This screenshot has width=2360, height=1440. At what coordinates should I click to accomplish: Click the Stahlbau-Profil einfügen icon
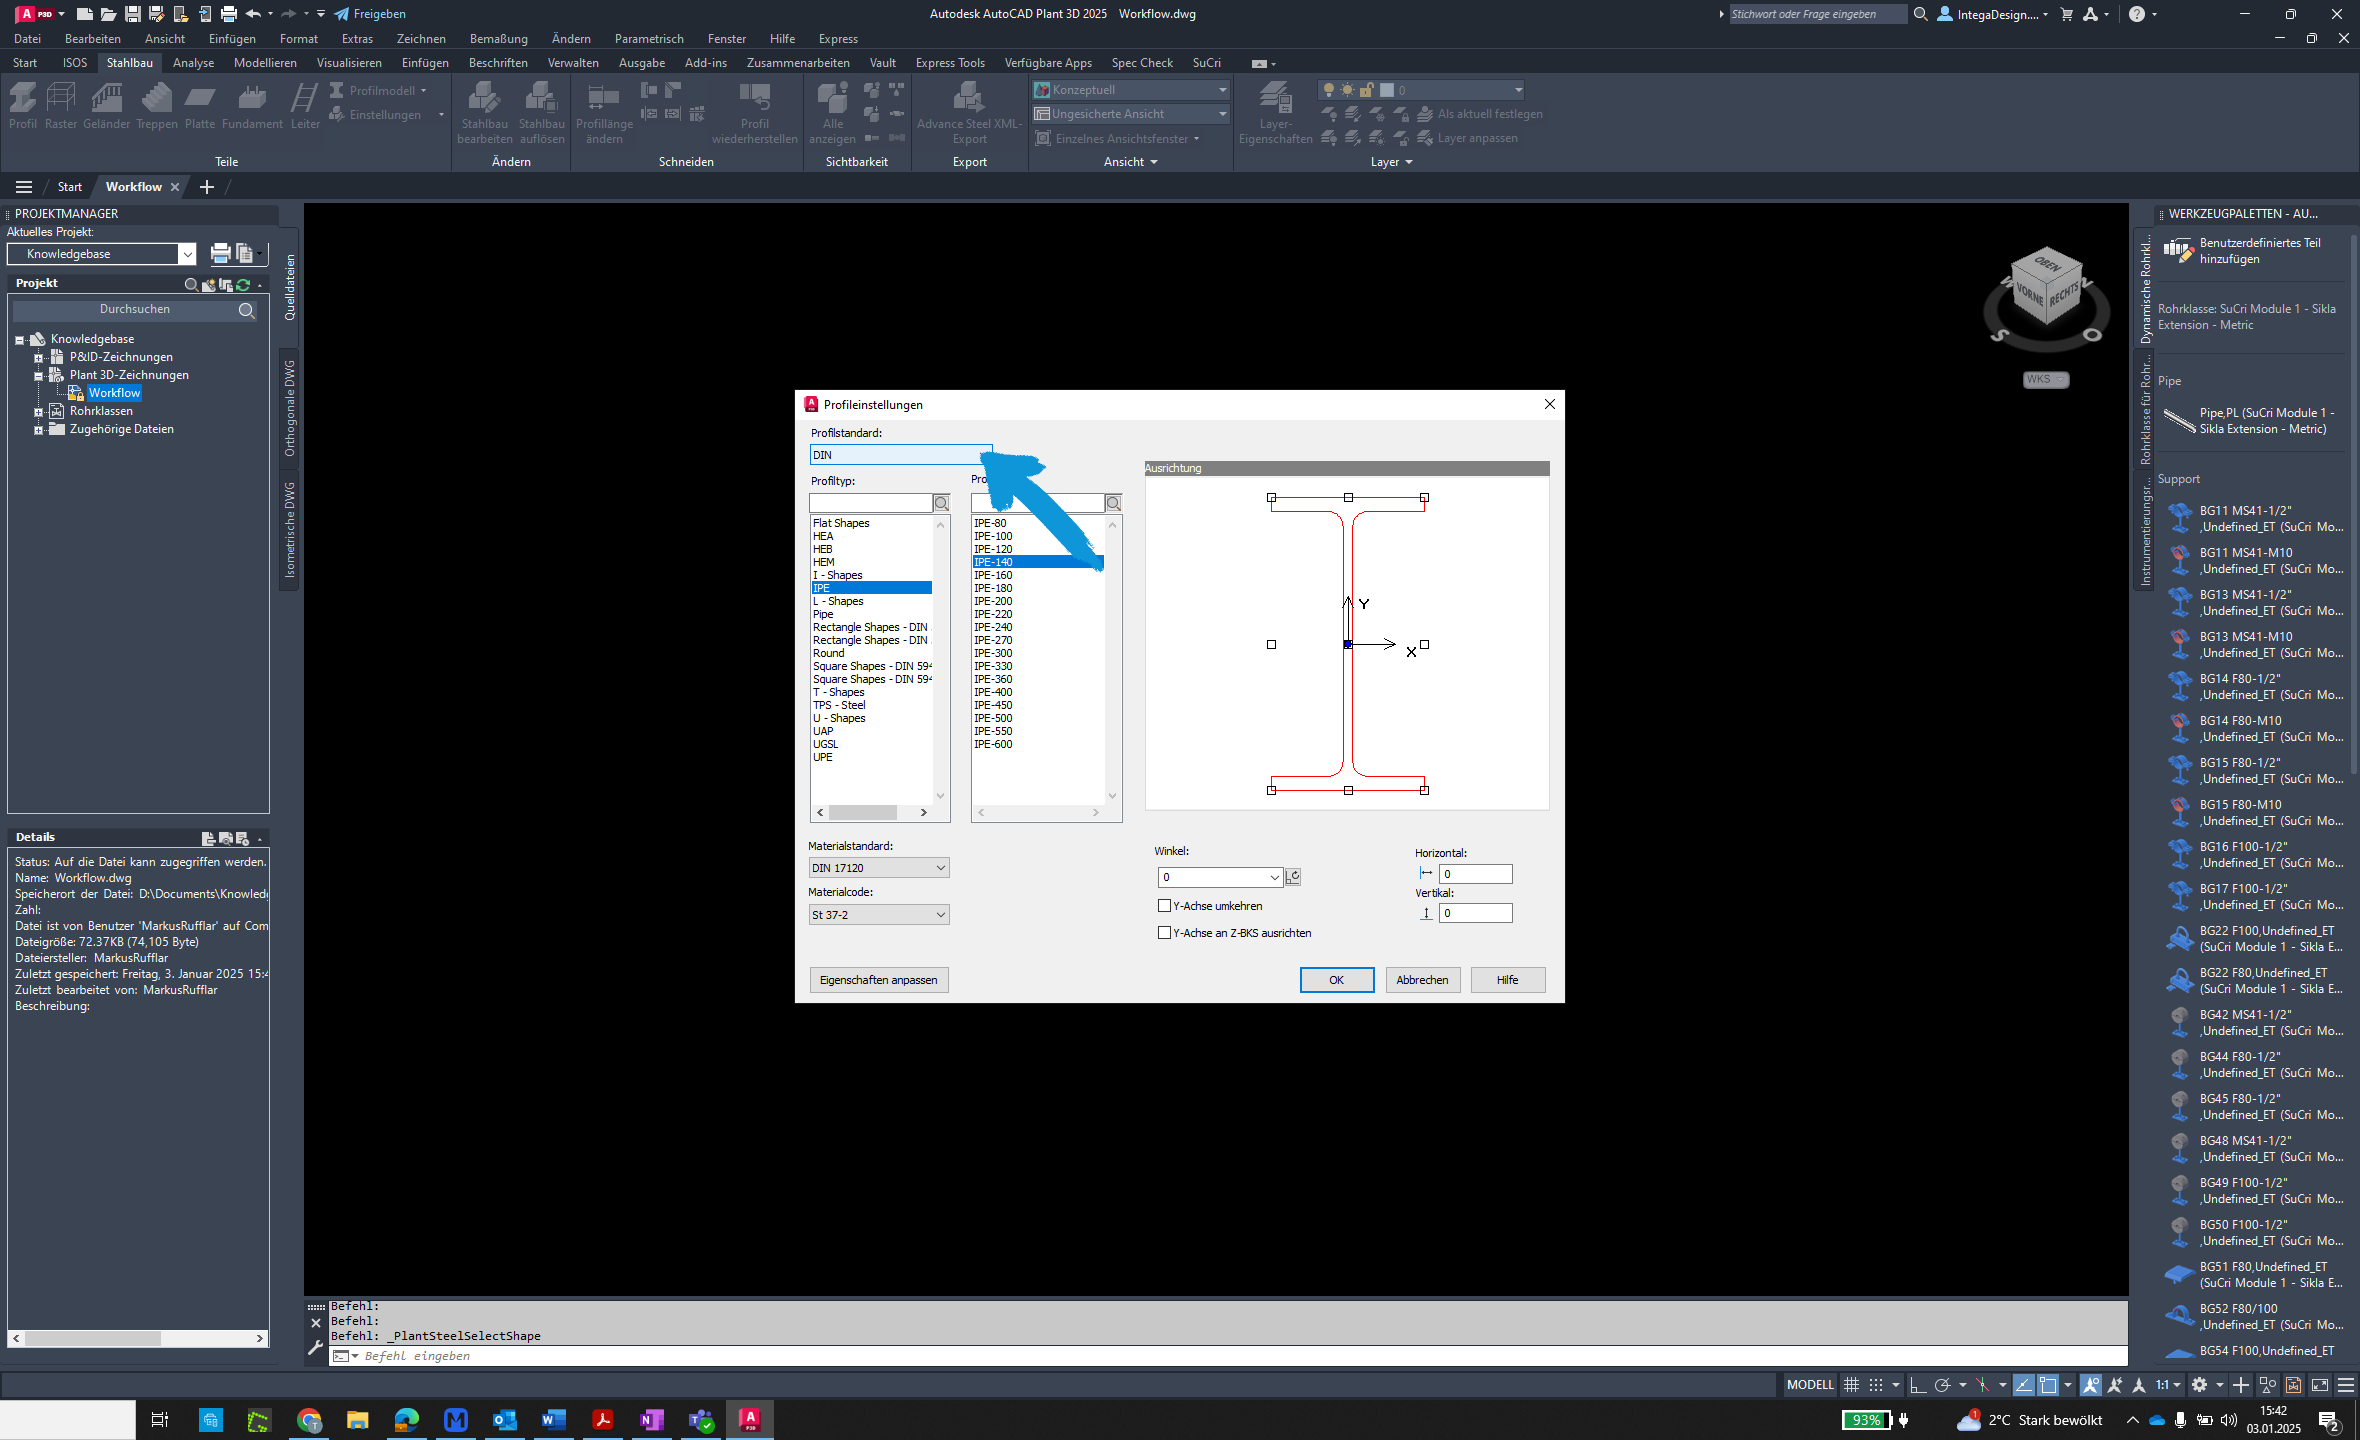[x=24, y=108]
